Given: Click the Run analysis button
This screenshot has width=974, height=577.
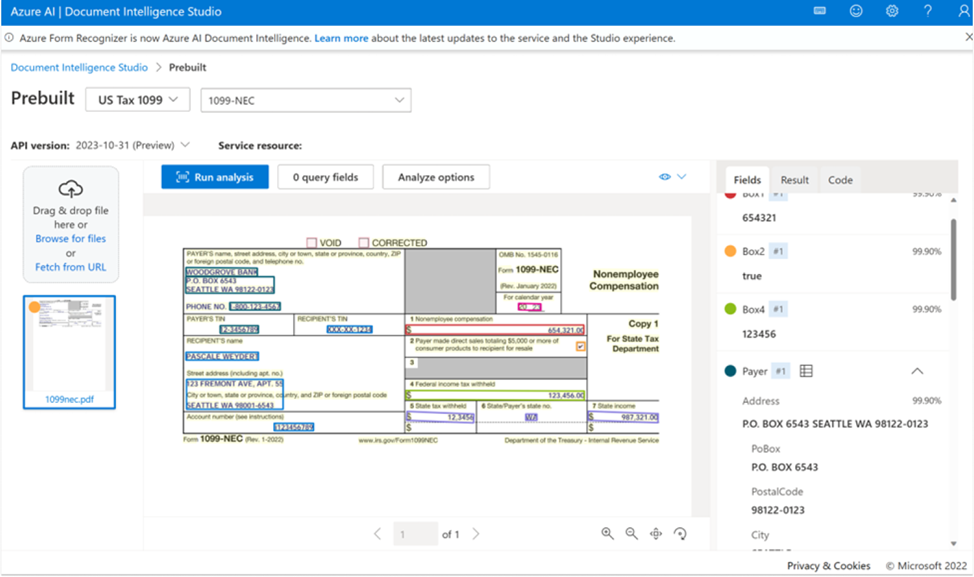Looking at the screenshot, I should tap(215, 177).
